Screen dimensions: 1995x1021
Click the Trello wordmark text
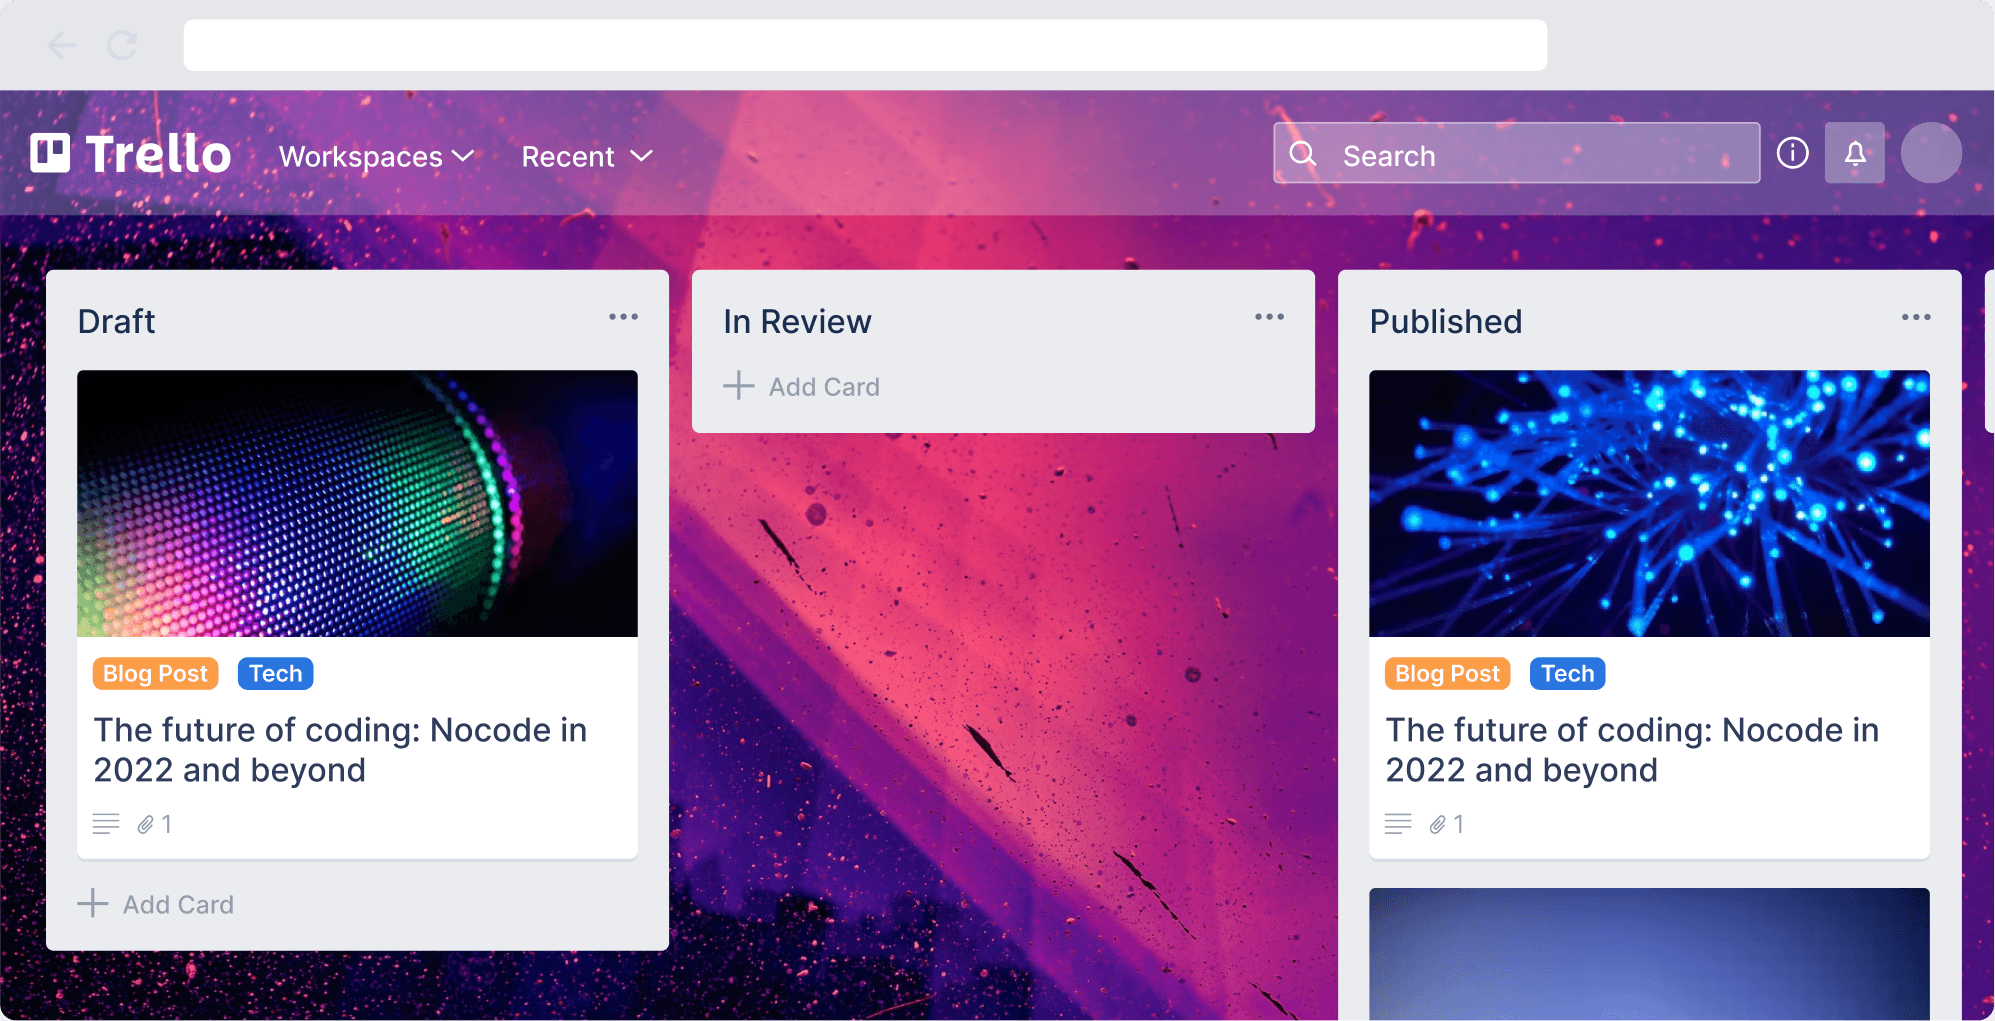158,154
